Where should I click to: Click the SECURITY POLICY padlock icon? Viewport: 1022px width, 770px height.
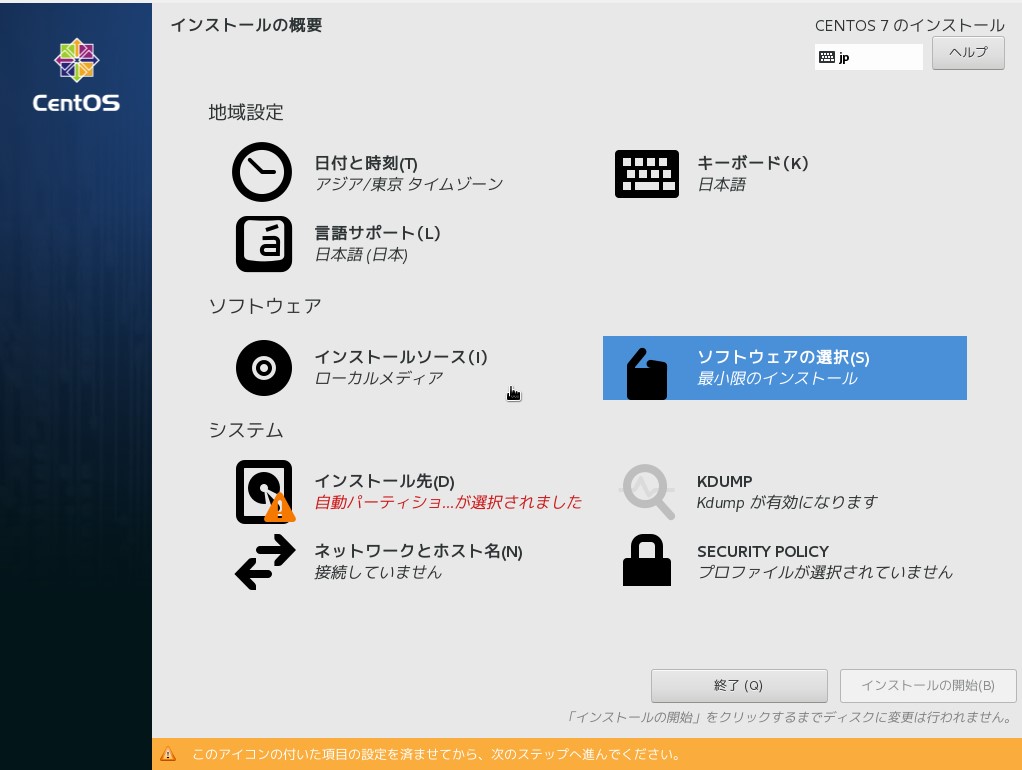point(646,560)
